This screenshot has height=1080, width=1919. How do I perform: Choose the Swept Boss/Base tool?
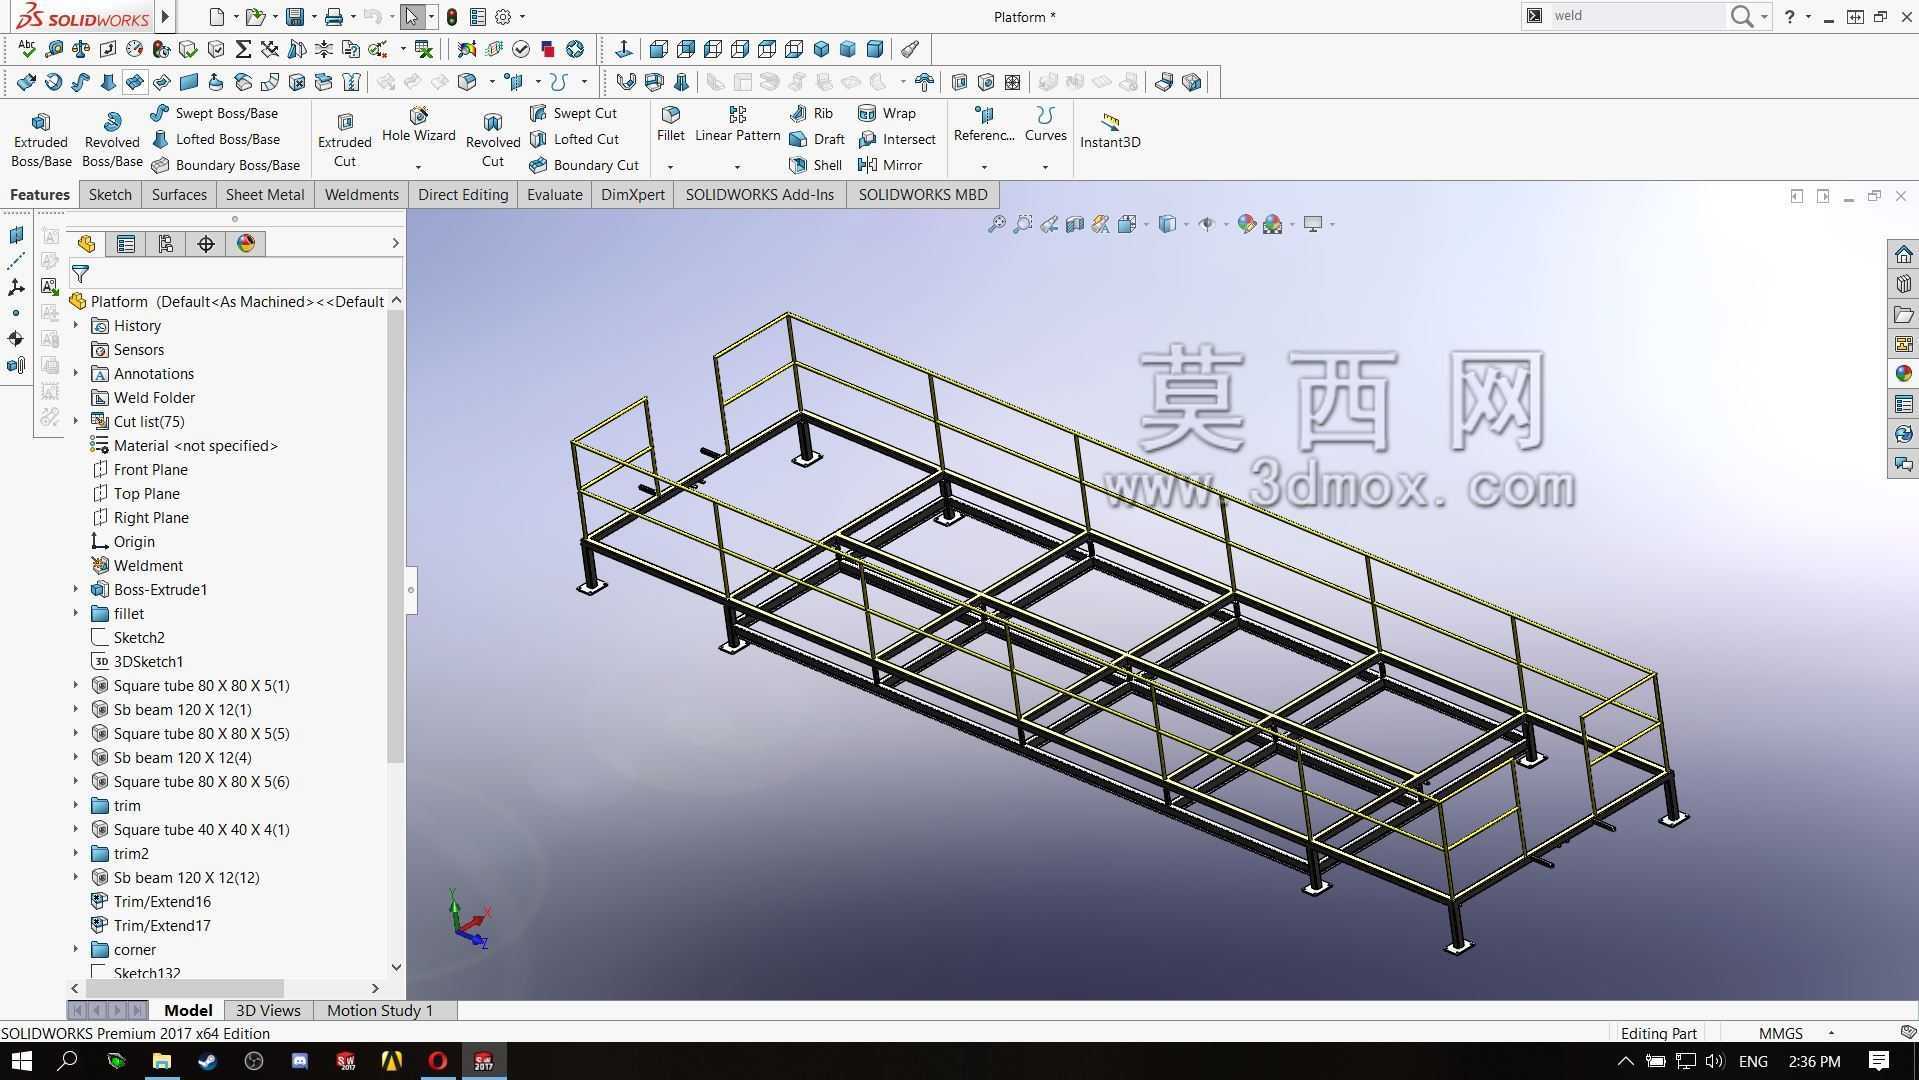[214, 113]
